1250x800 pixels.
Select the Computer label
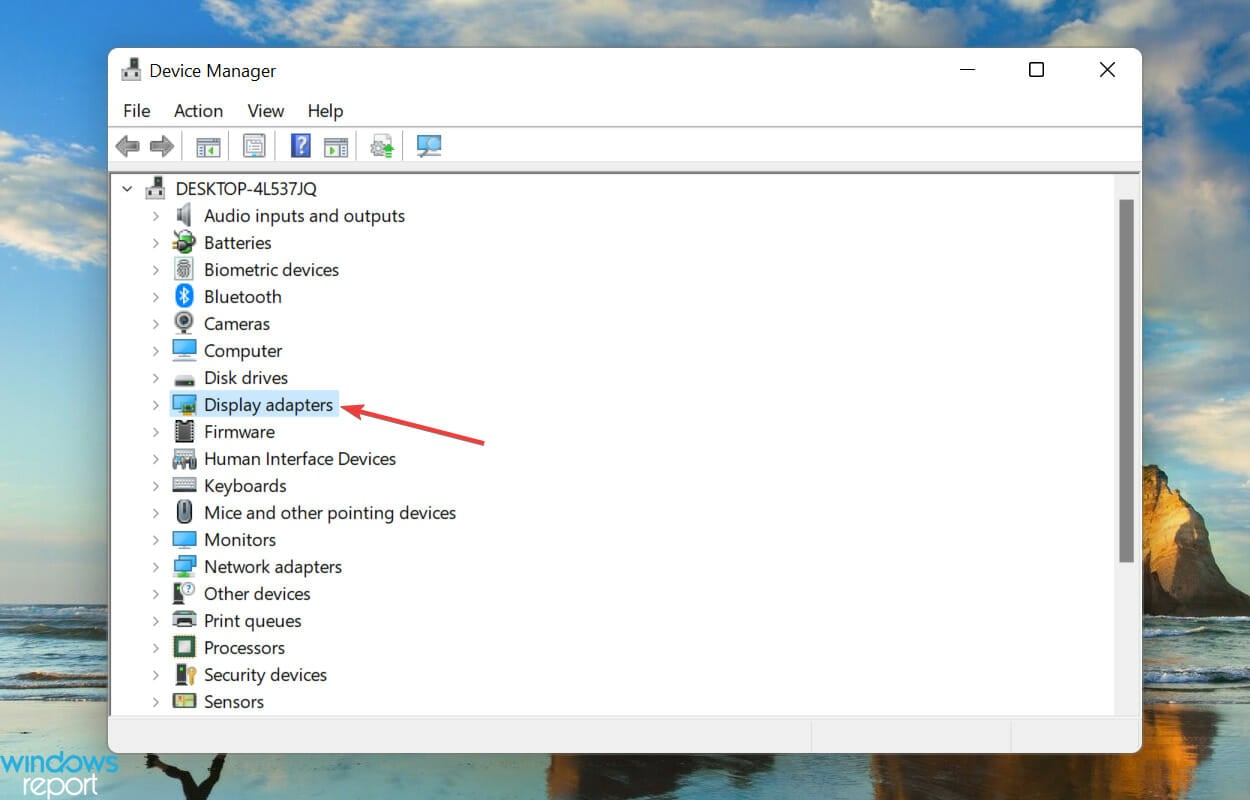(243, 351)
